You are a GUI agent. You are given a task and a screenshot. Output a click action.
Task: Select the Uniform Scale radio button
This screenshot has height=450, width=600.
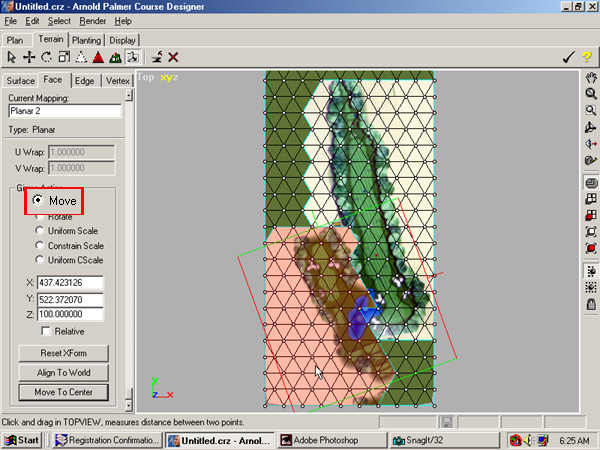click(x=39, y=230)
